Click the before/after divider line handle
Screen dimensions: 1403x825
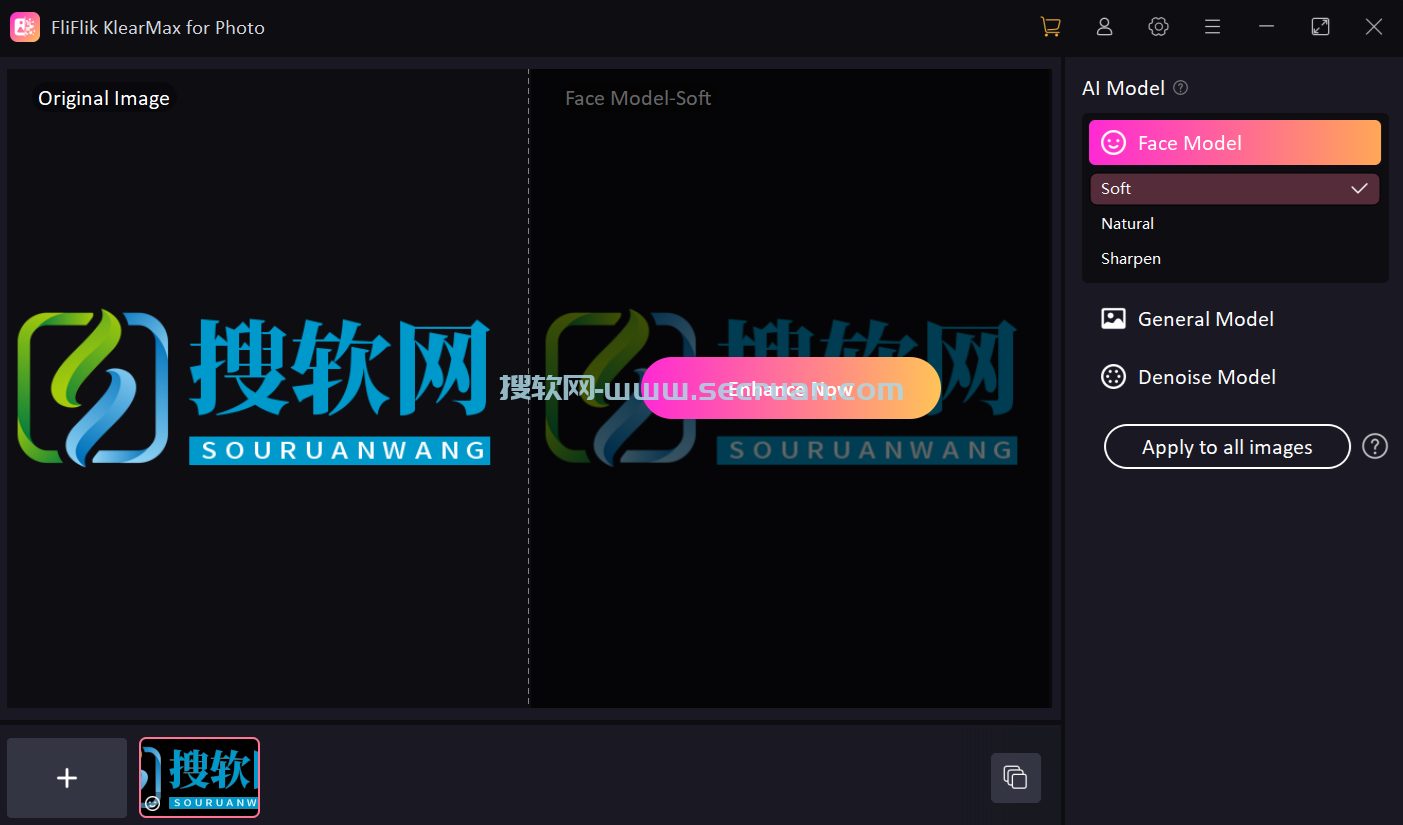tap(529, 388)
